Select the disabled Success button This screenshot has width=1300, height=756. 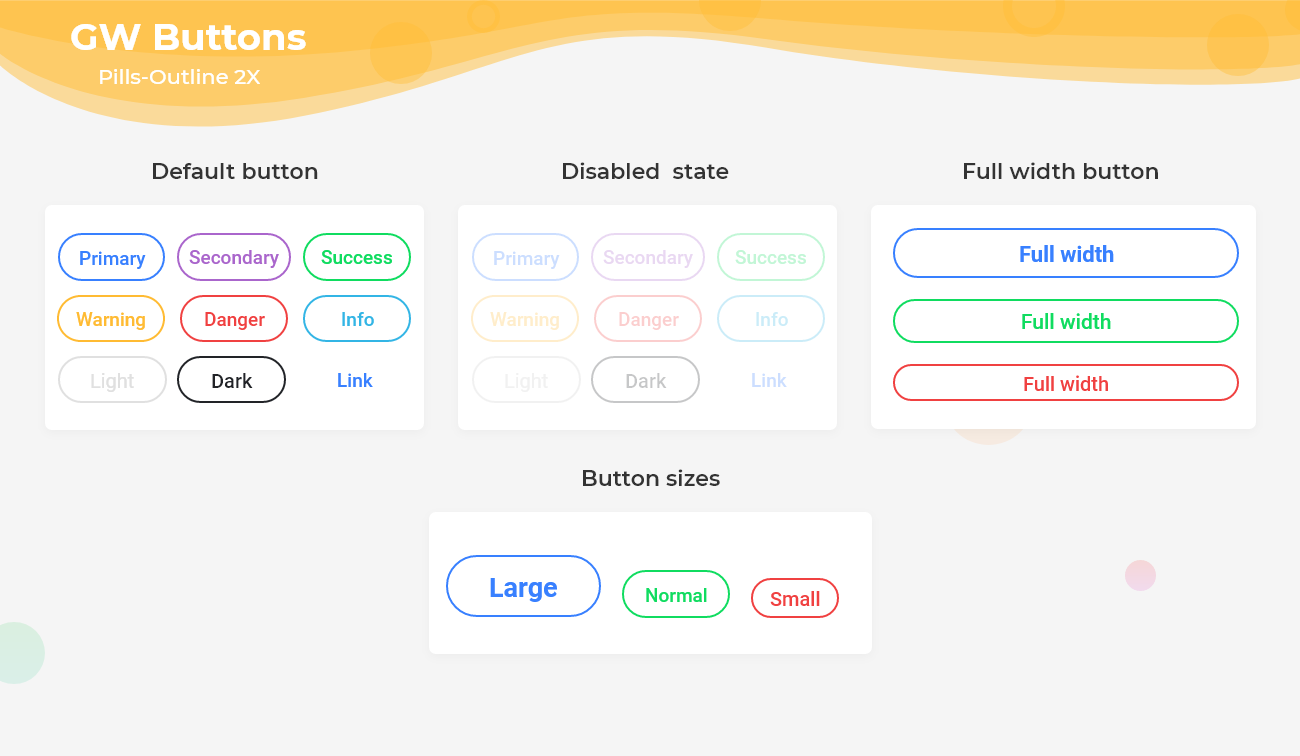pyautogui.click(x=771, y=257)
